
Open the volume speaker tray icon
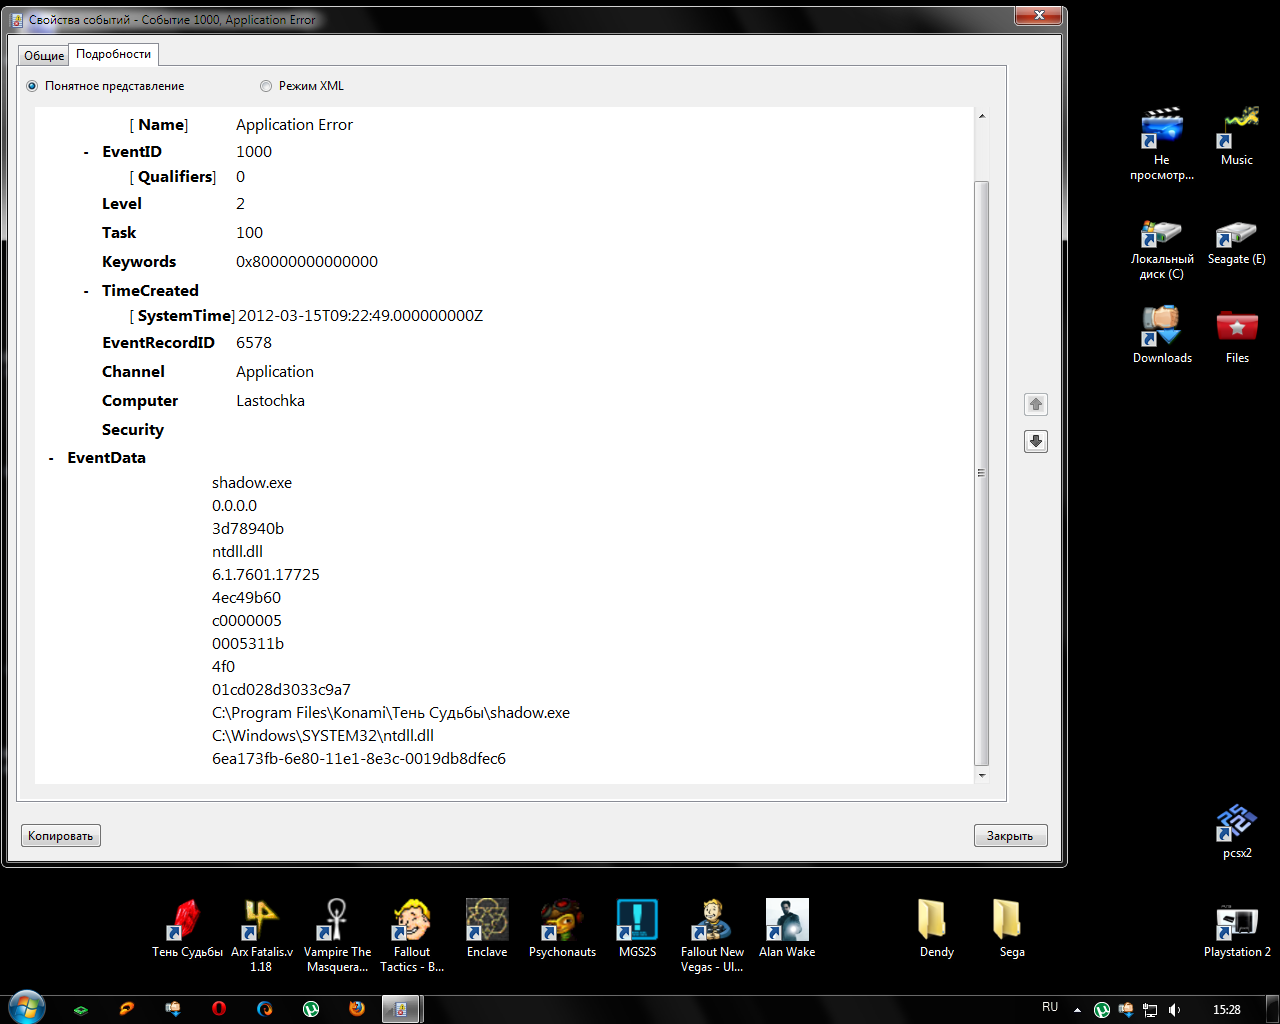[1174, 1010]
